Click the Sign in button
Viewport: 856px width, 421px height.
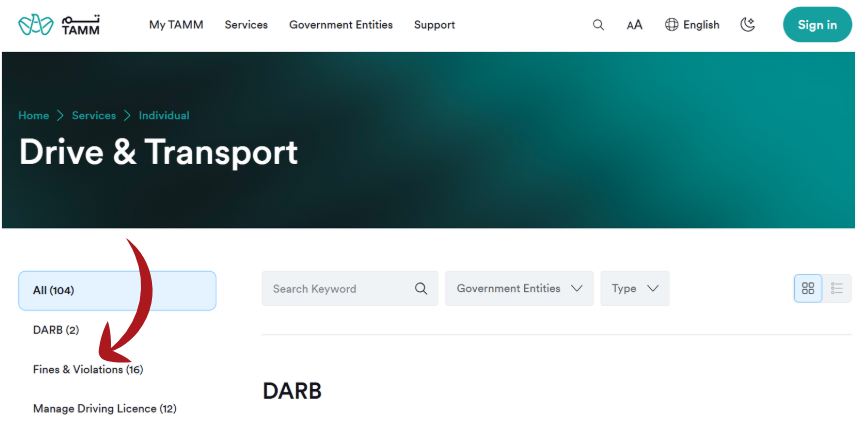point(817,25)
